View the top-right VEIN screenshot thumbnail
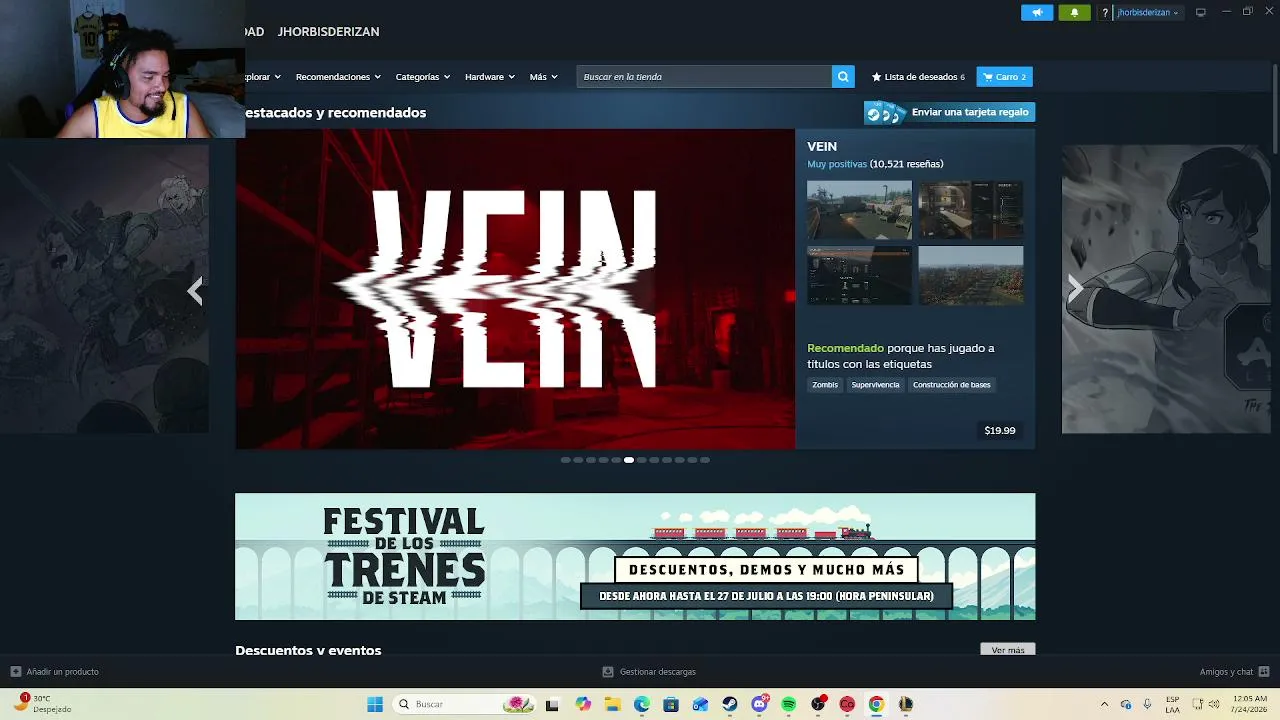Viewport: 1280px width, 720px height. [x=971, y=210]
